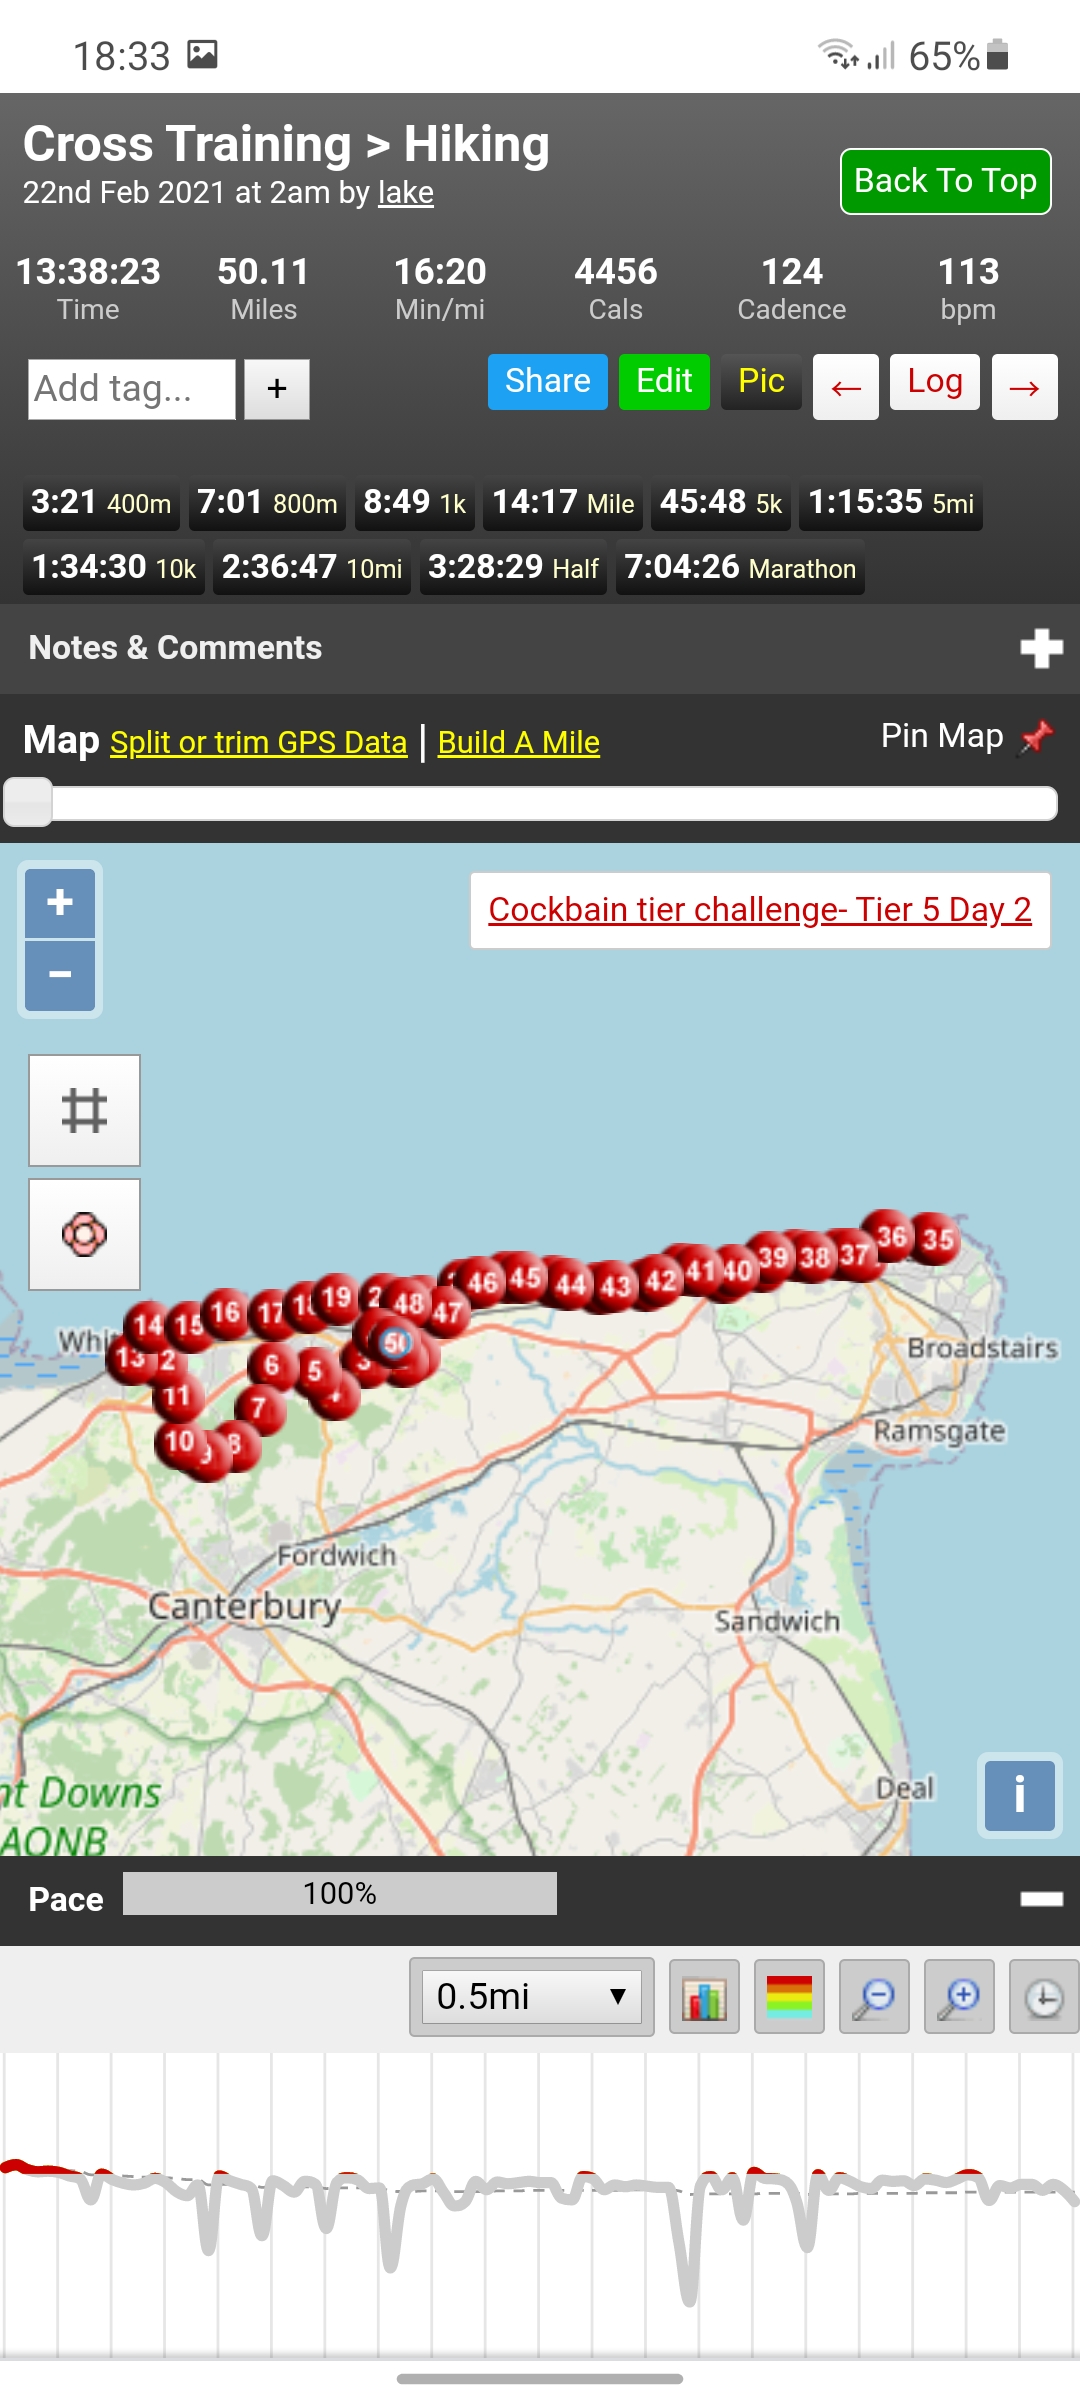Viewport: 1080px width, 2400px height.
Task: Toggle Pin Map pushpin
Action: coord(1036,738)
